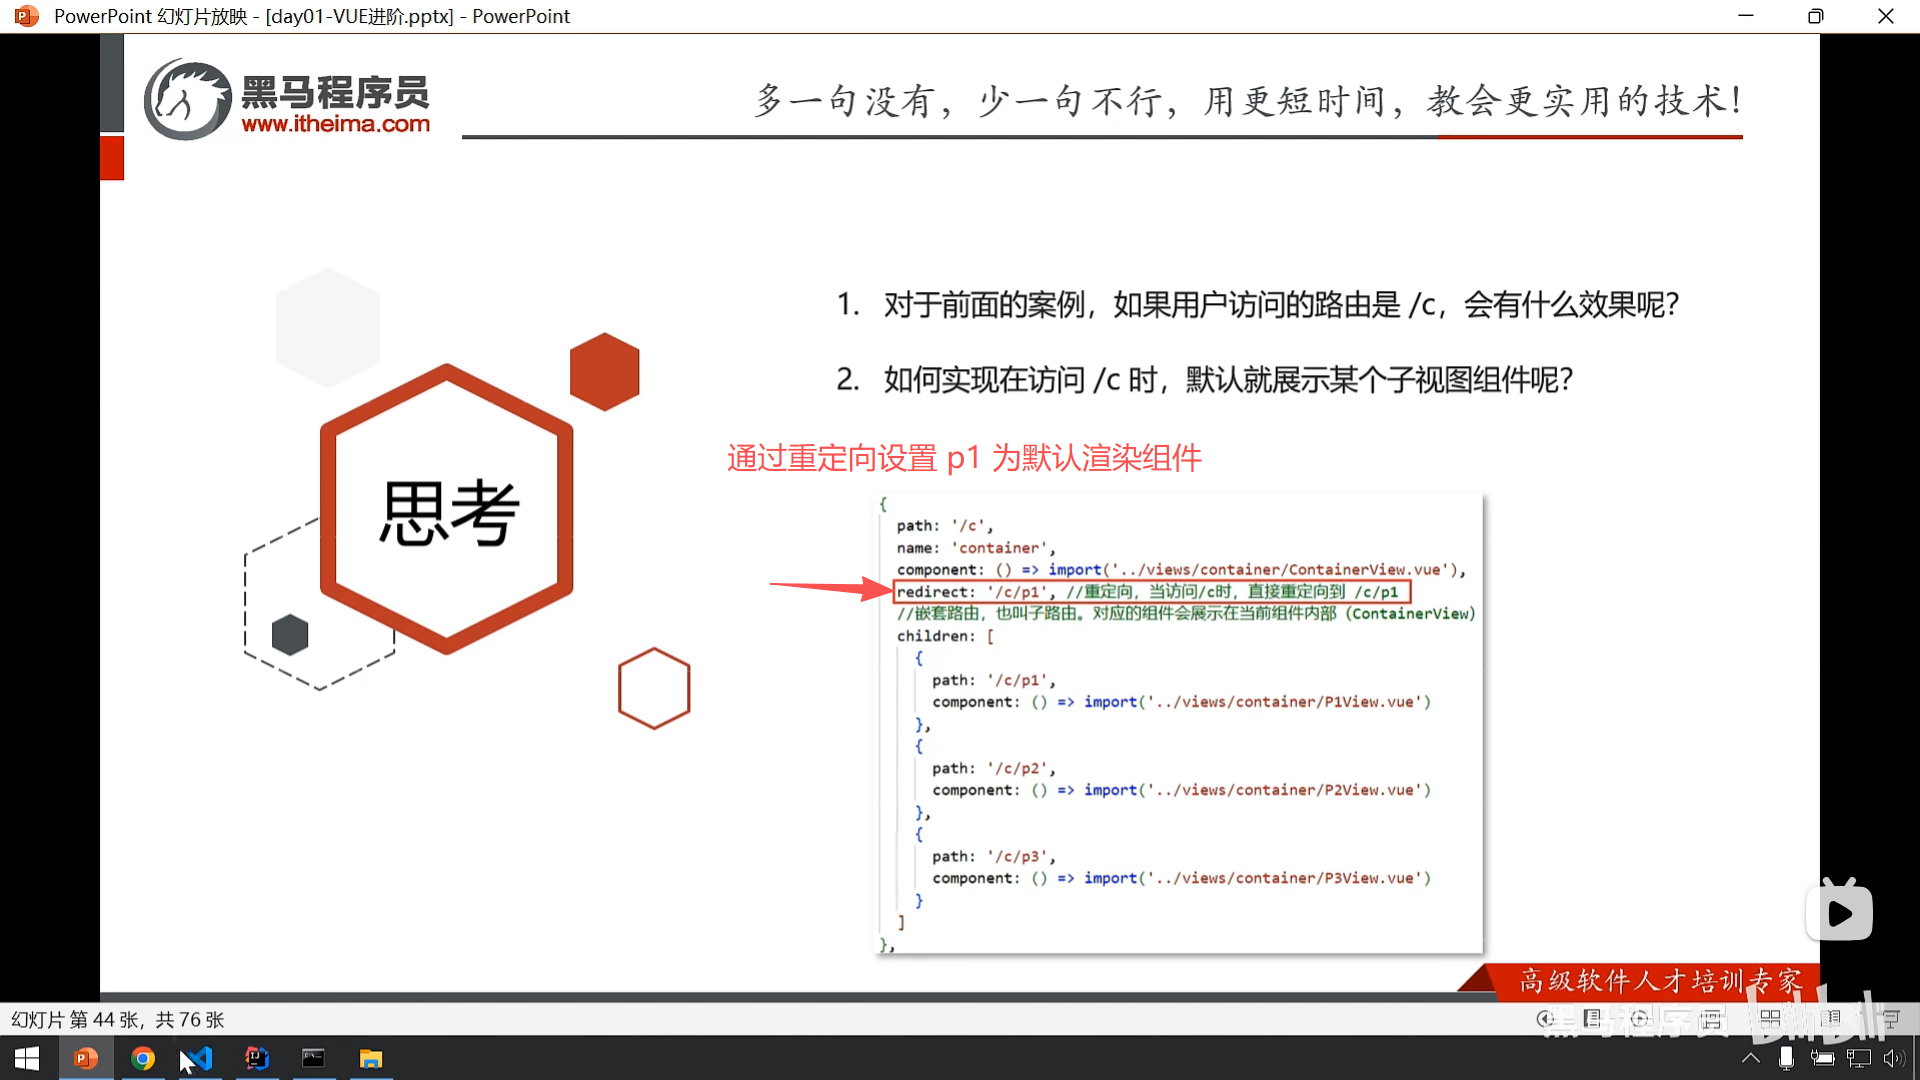Click the Slide Show view icon

(x=1891, y=1019)
